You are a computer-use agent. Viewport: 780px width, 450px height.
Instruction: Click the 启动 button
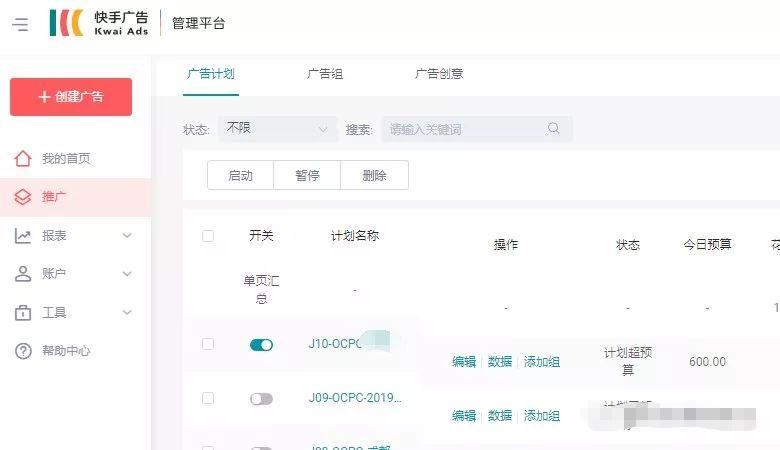[x=240, y=175]
